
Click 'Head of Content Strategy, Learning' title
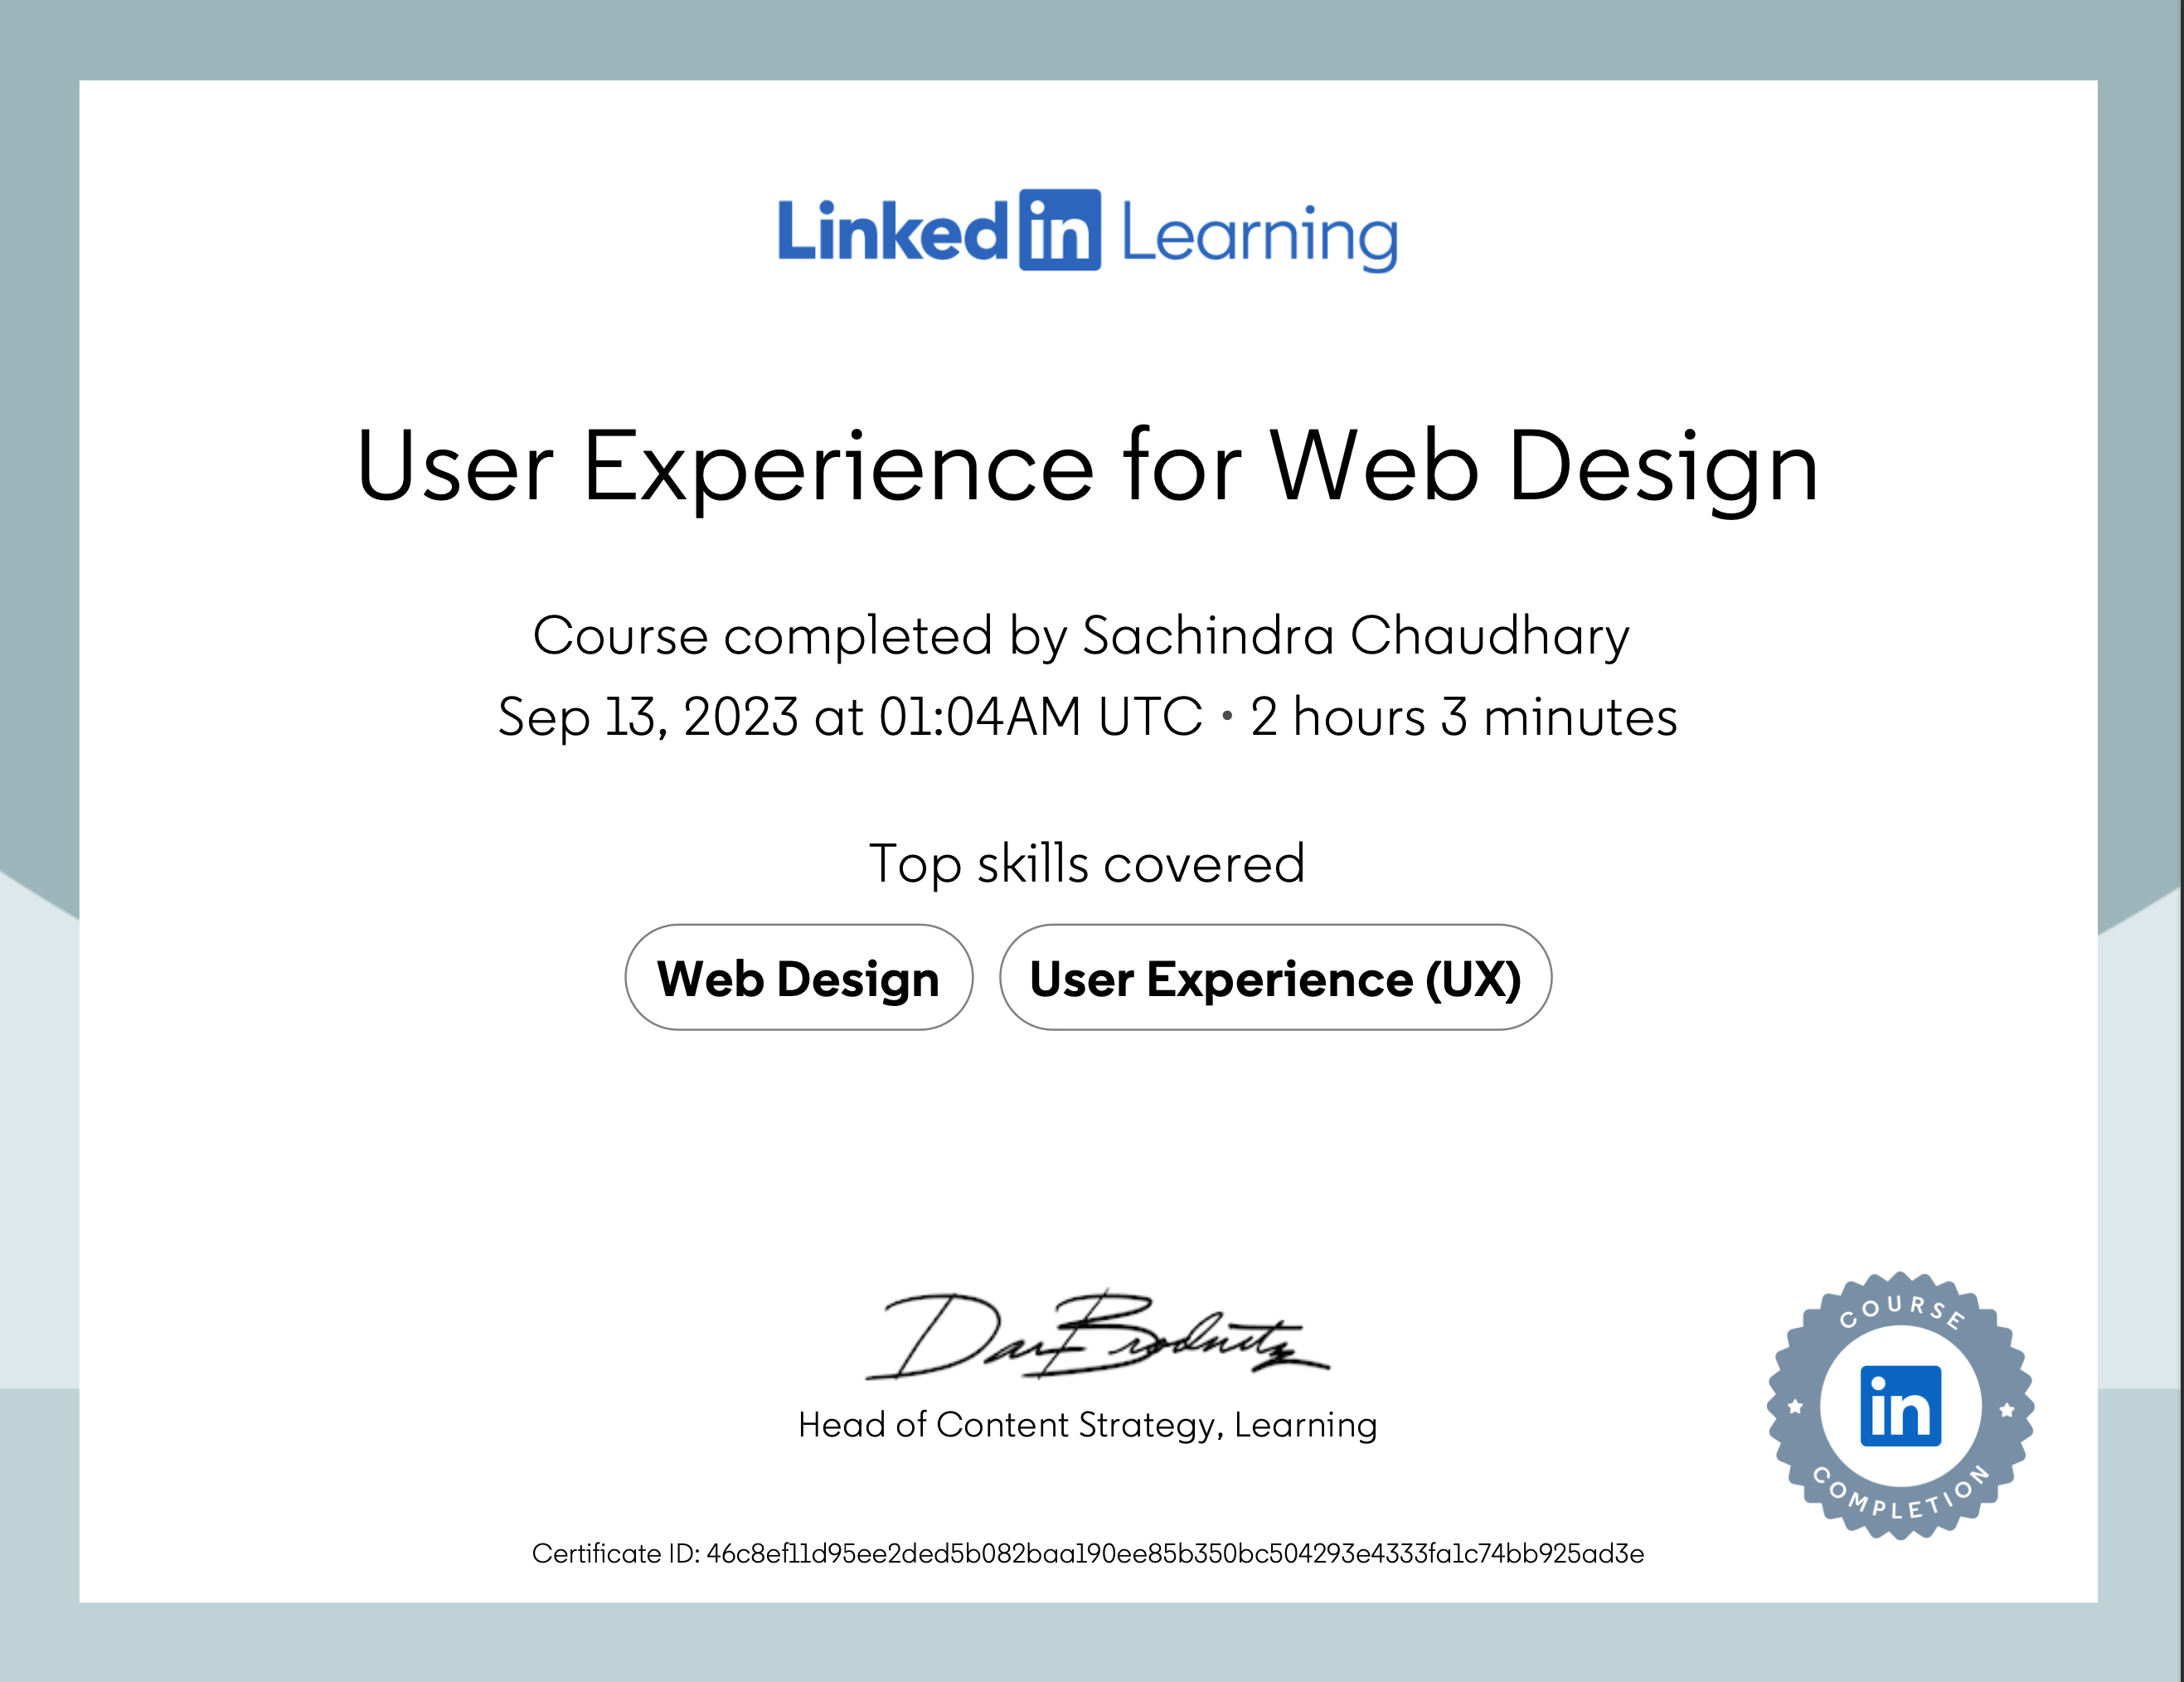tap(1086, 1424)
